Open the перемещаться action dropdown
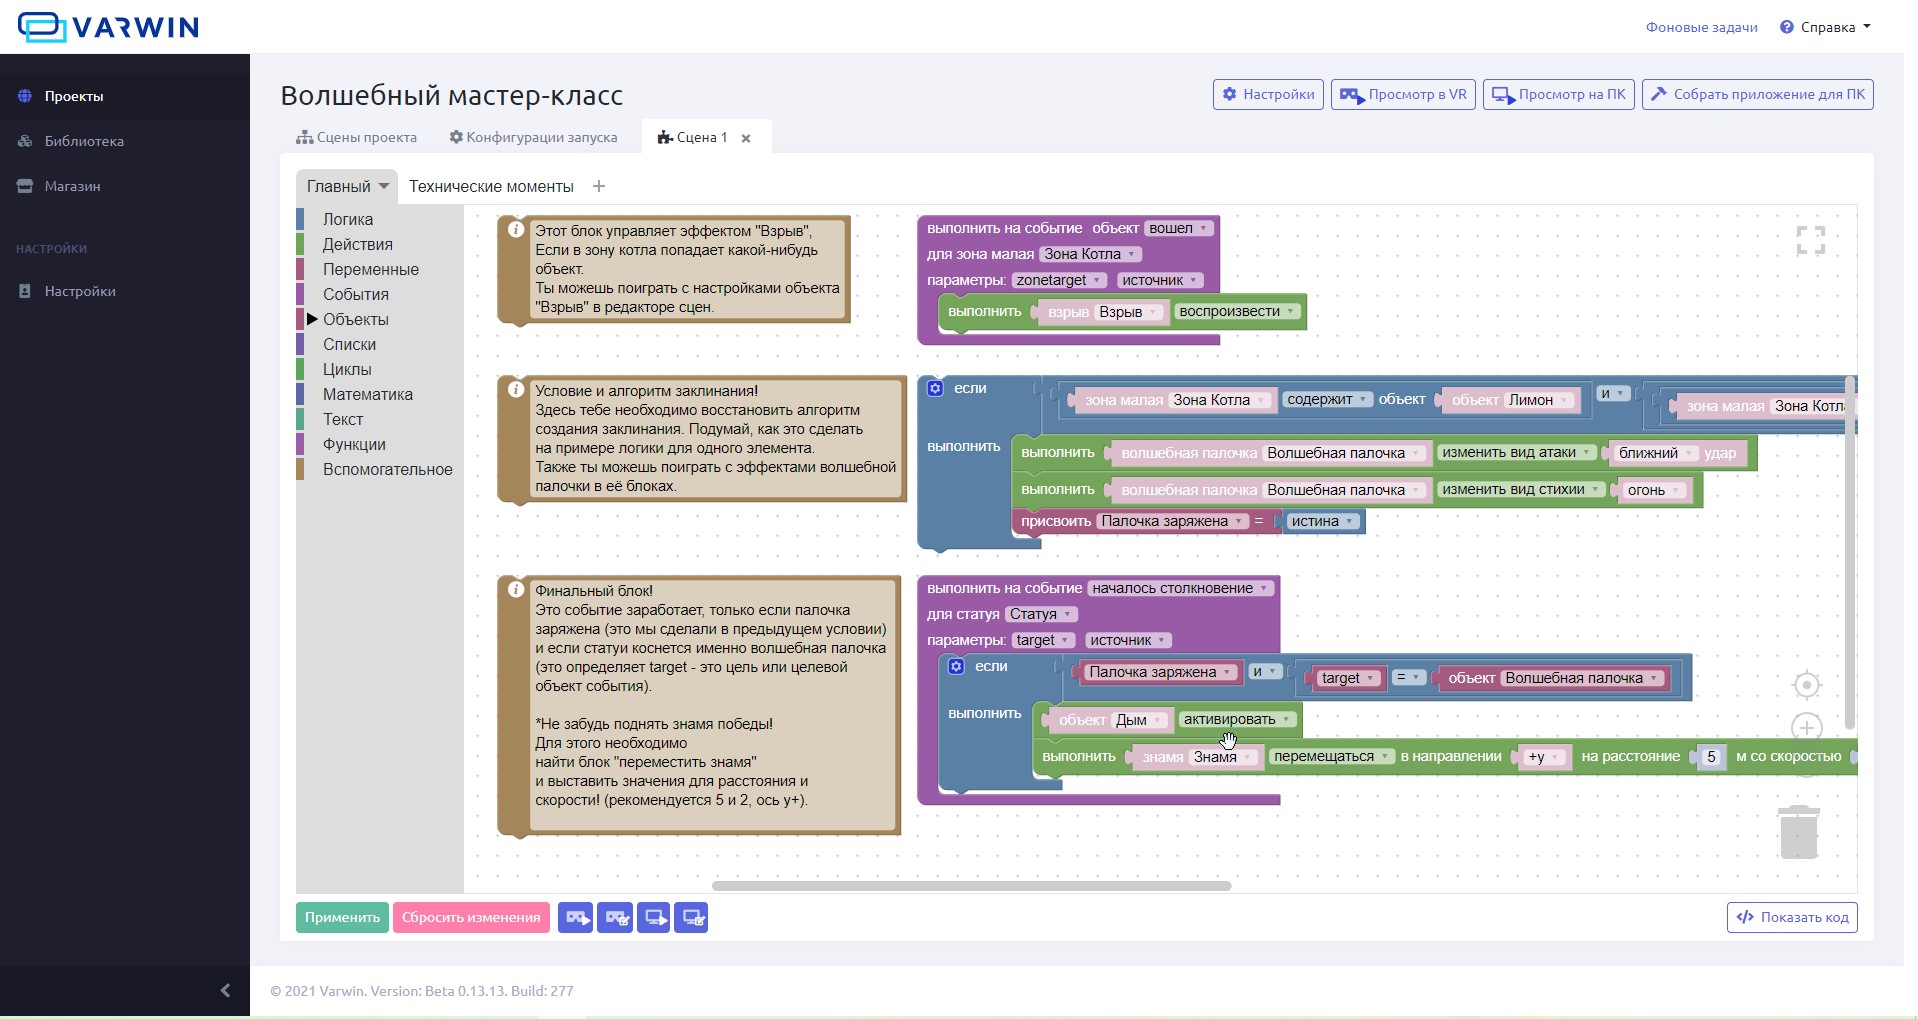Screen dimensions: 1918x1019 (x=1332, y=756)
